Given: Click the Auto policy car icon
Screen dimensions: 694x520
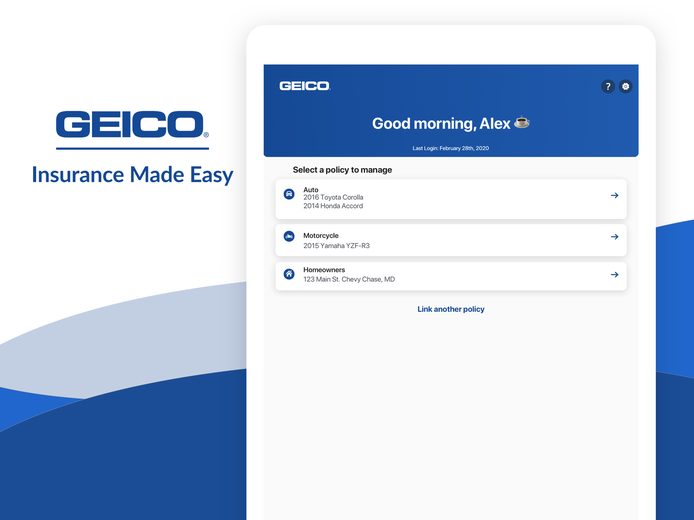Looking at the screenshot, I should click(x=289, y=194).
